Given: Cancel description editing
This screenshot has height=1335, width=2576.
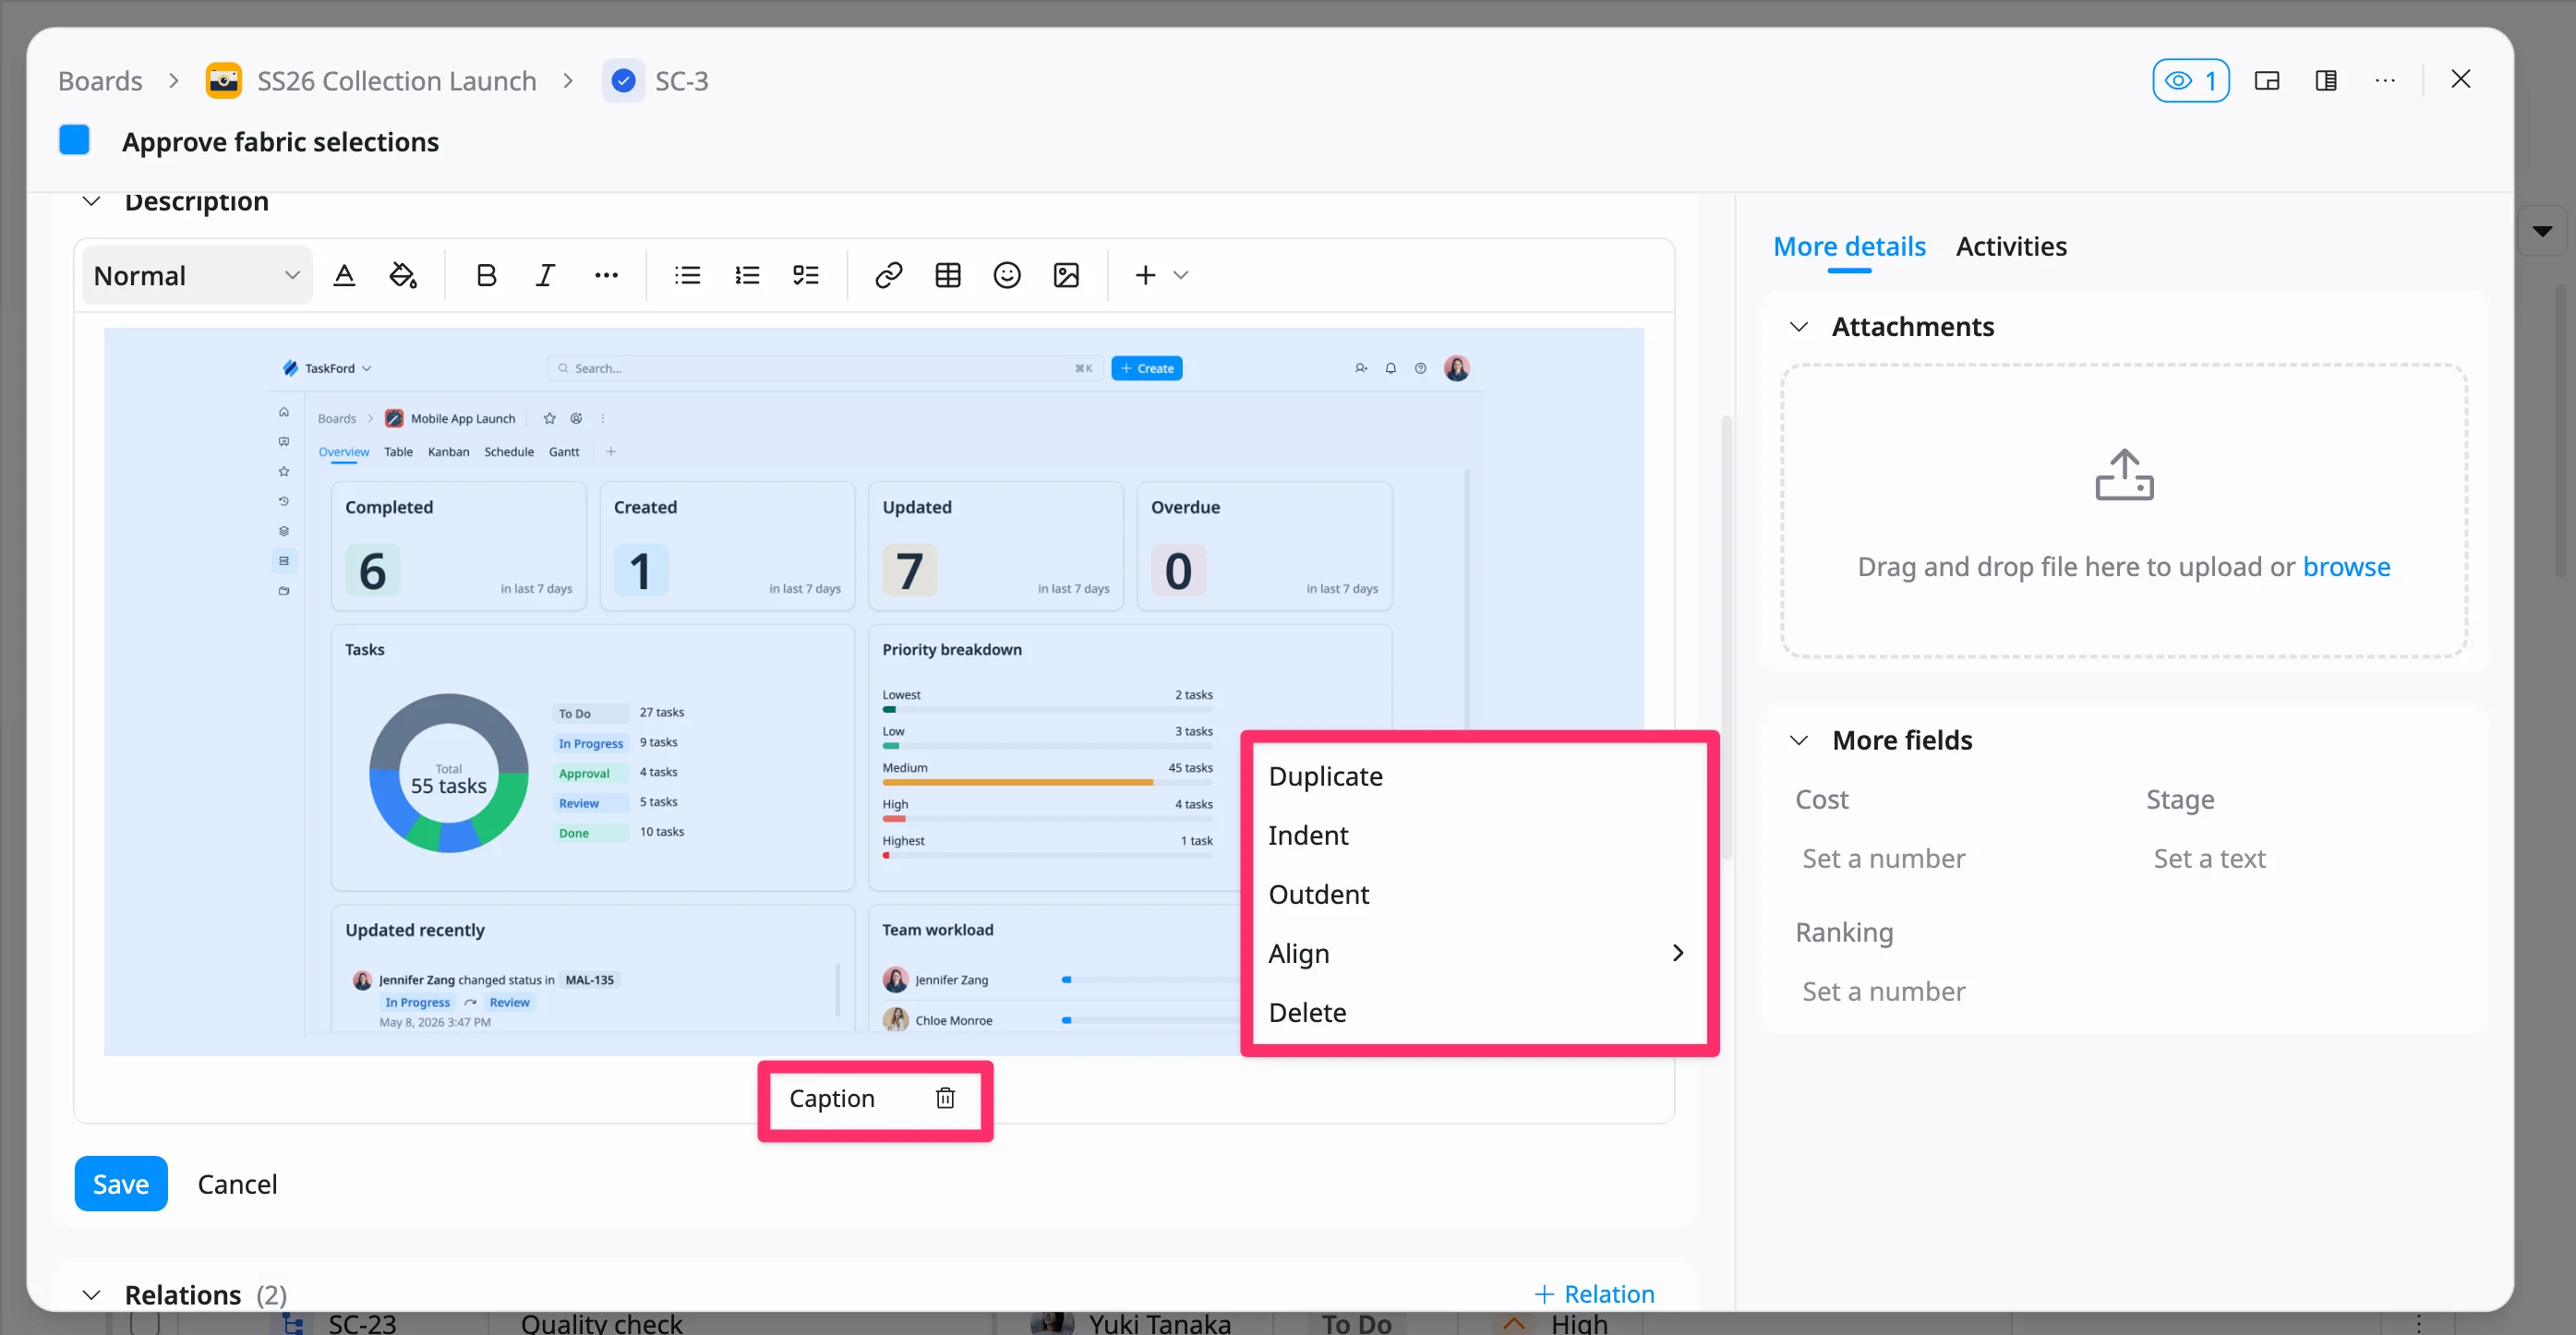Looking at the screenshot, I should point(237,1184).
